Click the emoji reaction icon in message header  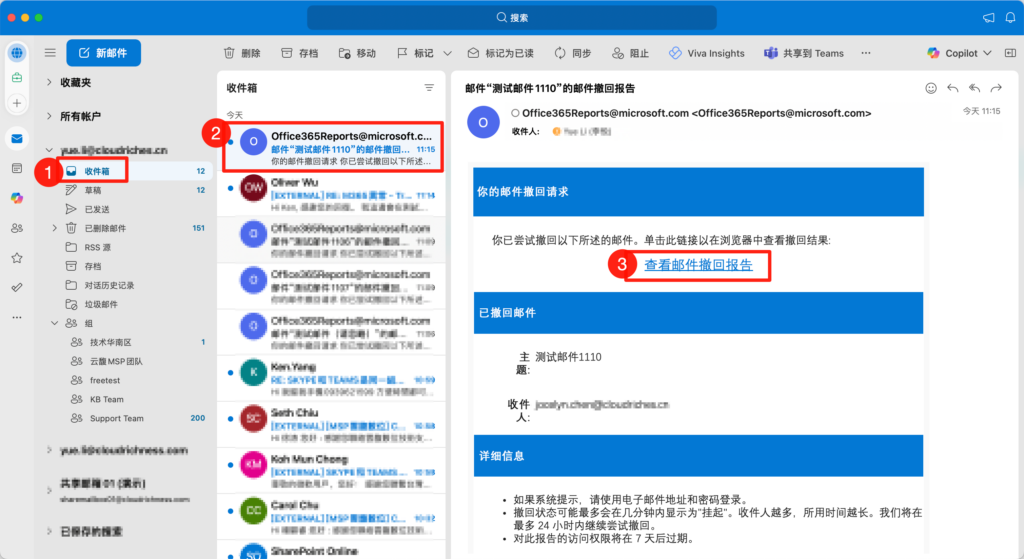click(x=931, y=88)
